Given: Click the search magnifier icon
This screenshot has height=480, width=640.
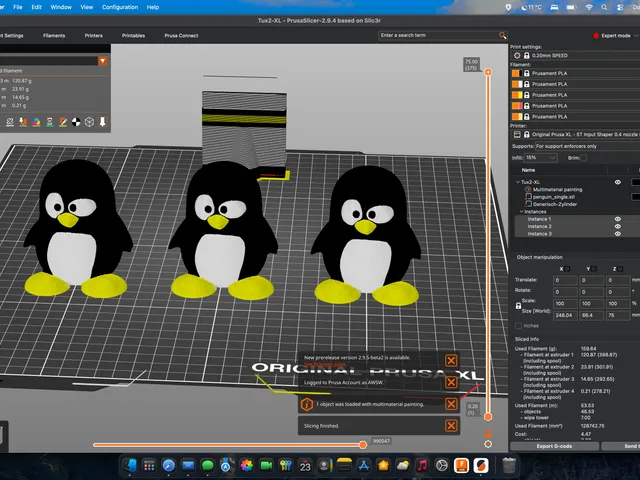Looking at the screenshot, I should coord(502,36).
